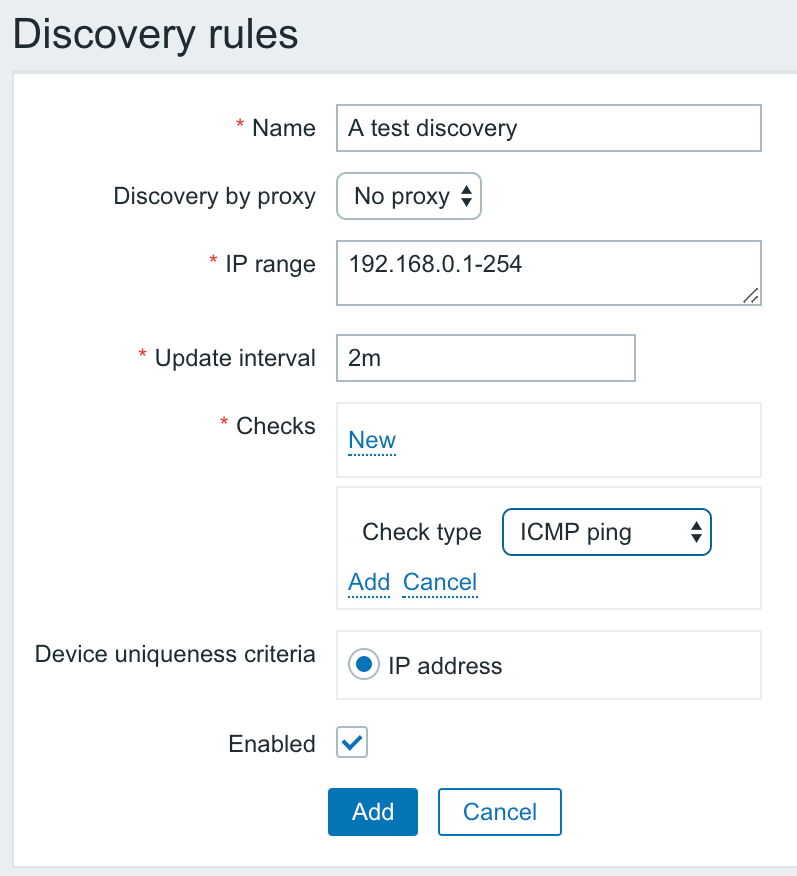Open the Discovery by proxy dropdown

click(409, 196)
